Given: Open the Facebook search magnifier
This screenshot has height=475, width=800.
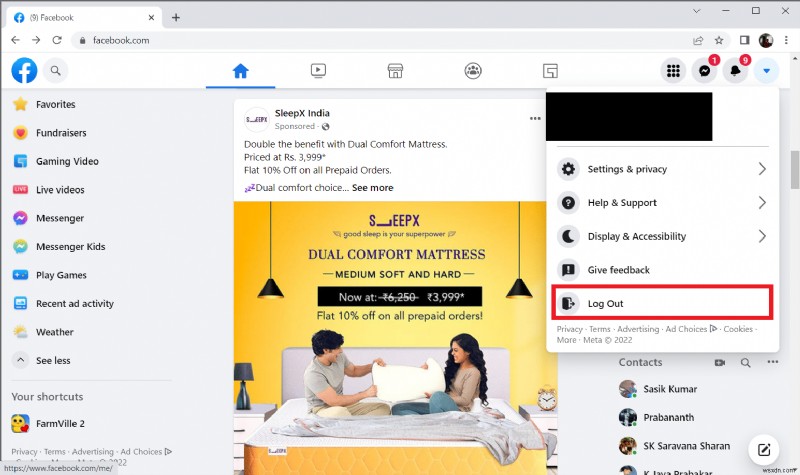Looking at the screenshot, I should (56, 70).
